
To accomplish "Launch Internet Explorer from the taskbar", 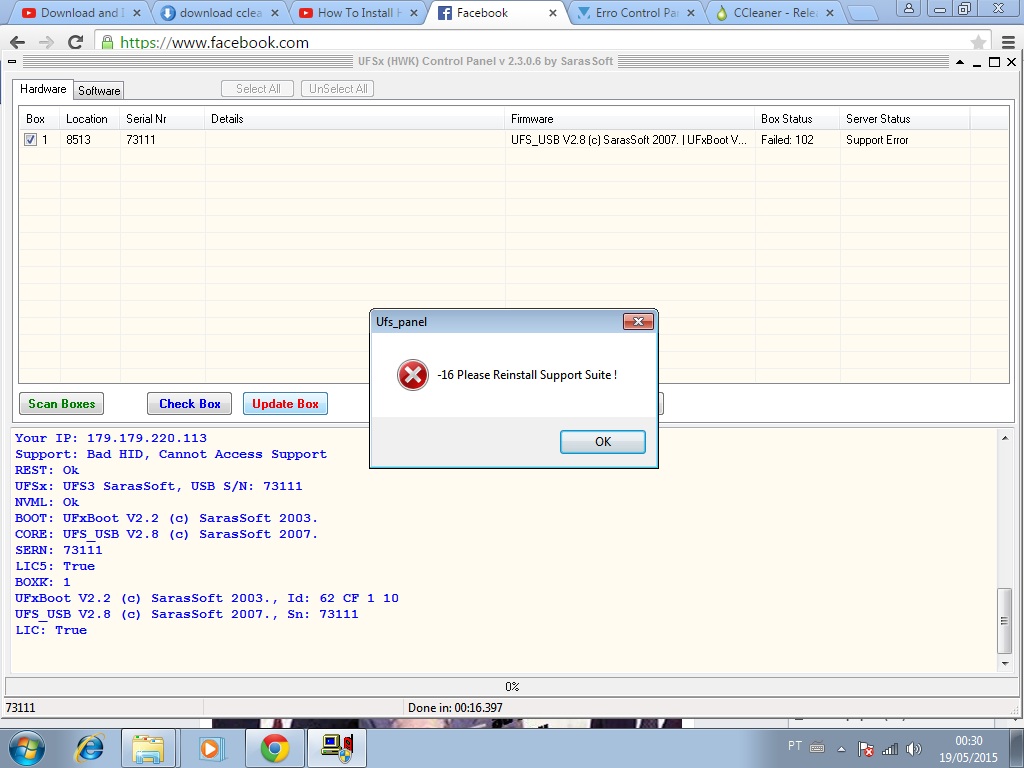I will point(89,748).
